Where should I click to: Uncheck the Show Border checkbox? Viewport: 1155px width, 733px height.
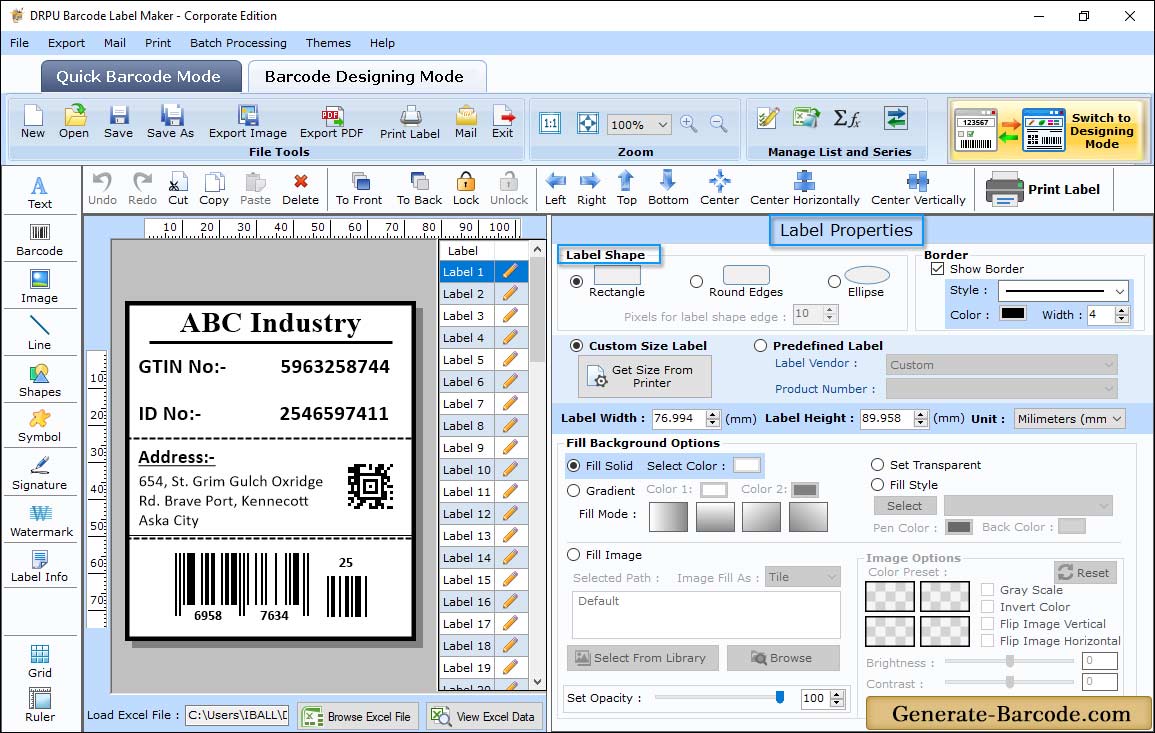coord(937,269)
